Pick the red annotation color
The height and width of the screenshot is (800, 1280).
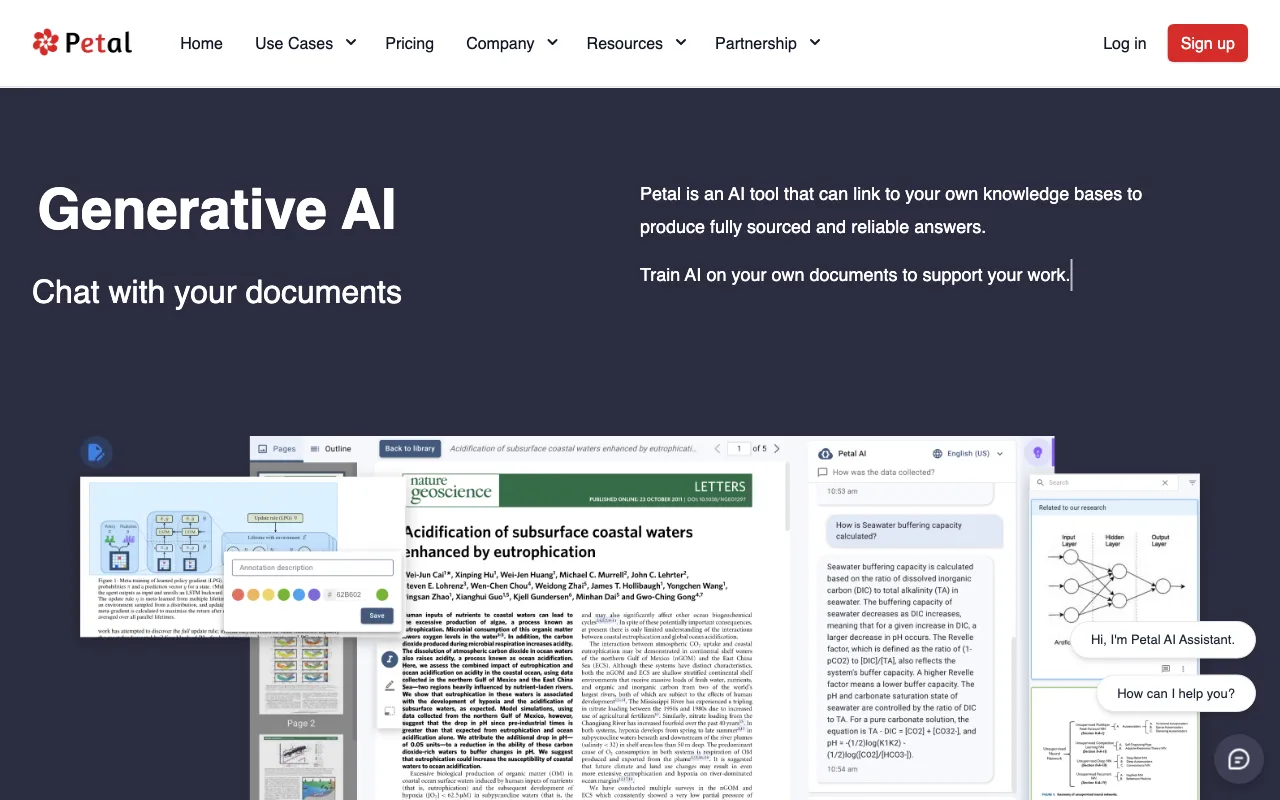click(x=238, y=594)
